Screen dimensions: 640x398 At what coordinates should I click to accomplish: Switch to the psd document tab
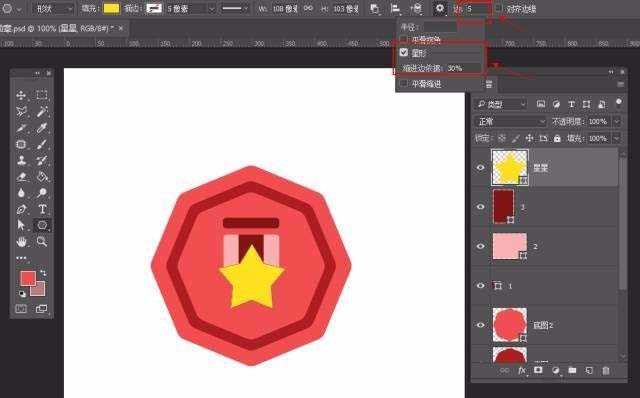(x=61, y=29)
